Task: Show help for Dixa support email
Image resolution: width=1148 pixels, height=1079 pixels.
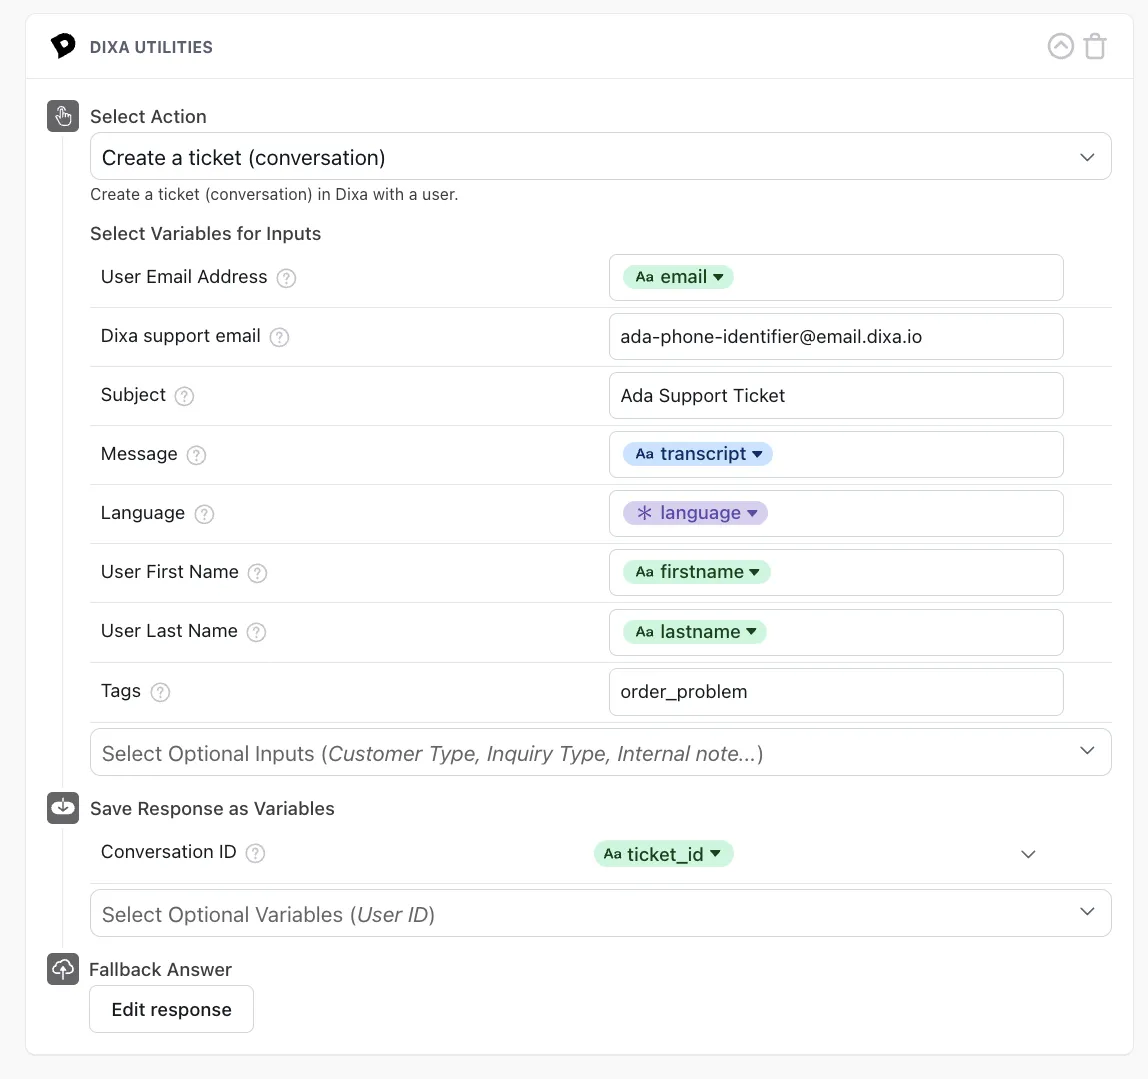Action: click(x=279, y=337)
